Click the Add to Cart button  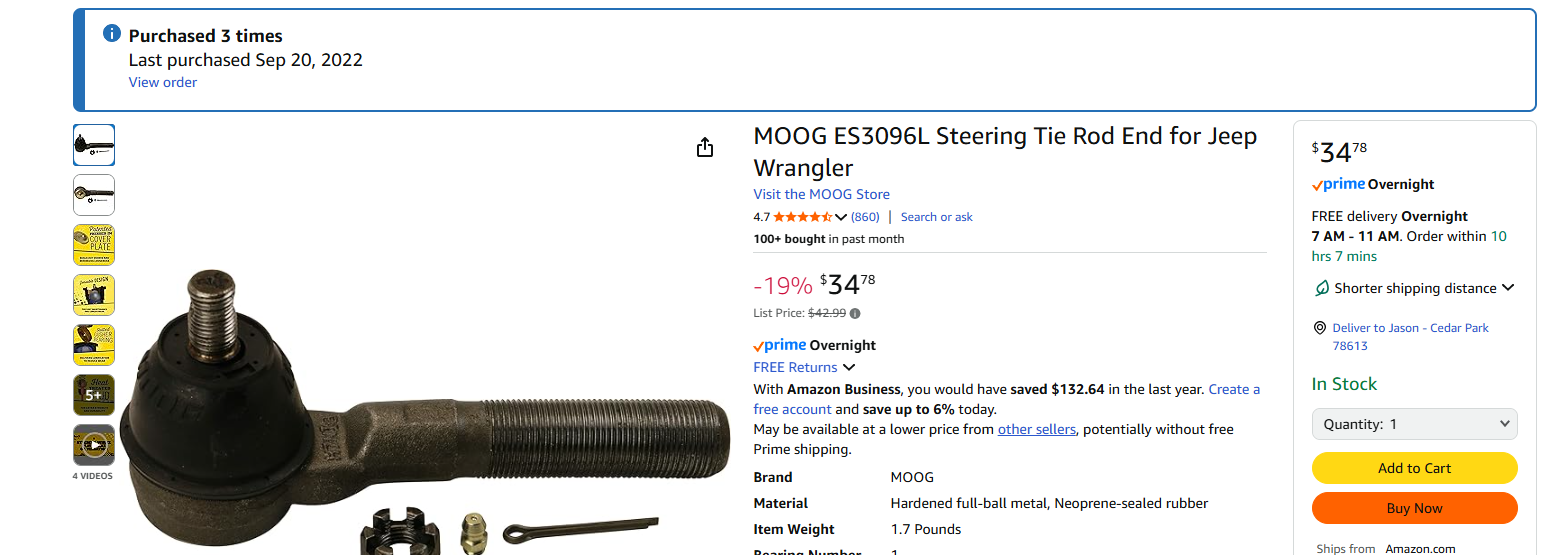1414,468
